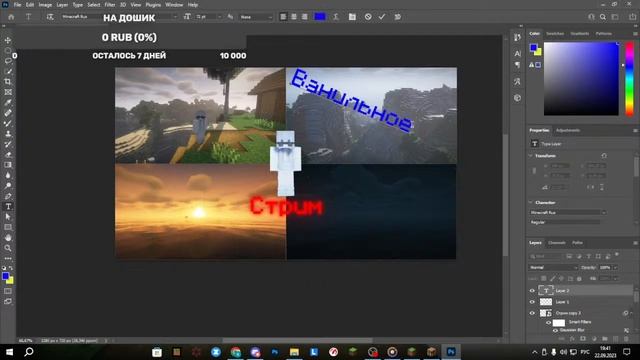Select the Clone Stamp tool
The width and height of the screenshot is (640, 360).
[x=8, y=133]
